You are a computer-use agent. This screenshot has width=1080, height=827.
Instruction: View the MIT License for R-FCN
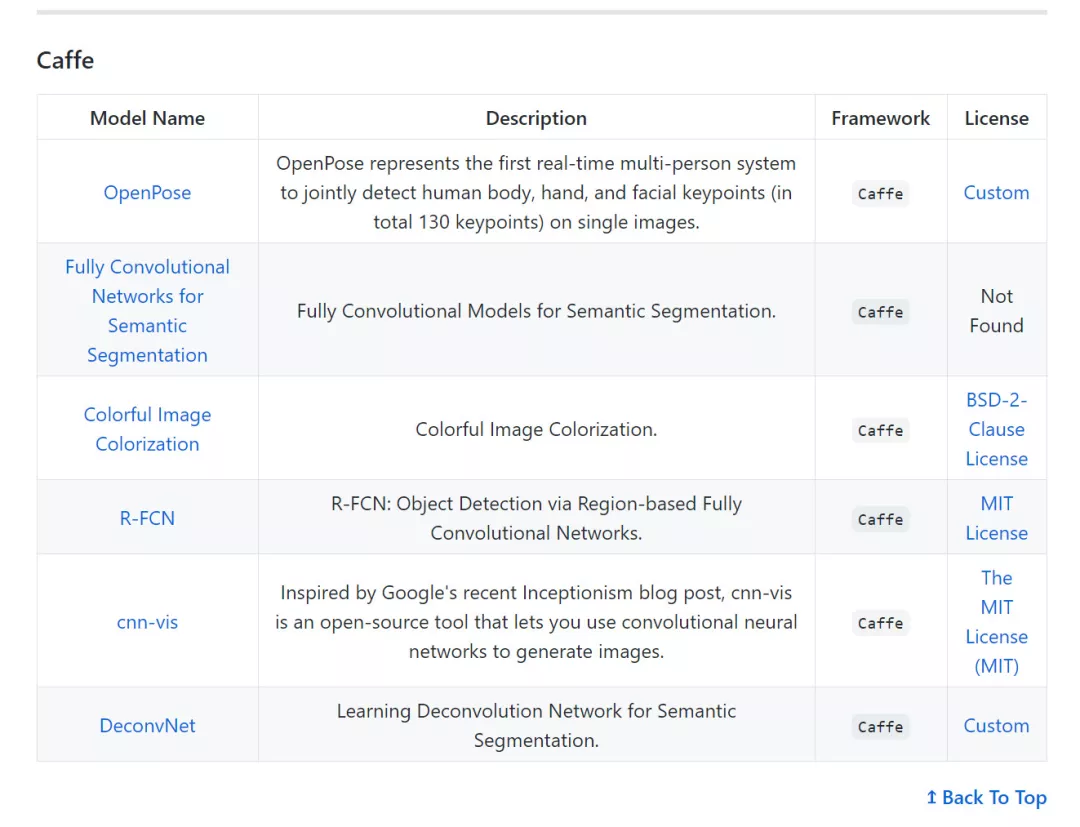point(996,518)
